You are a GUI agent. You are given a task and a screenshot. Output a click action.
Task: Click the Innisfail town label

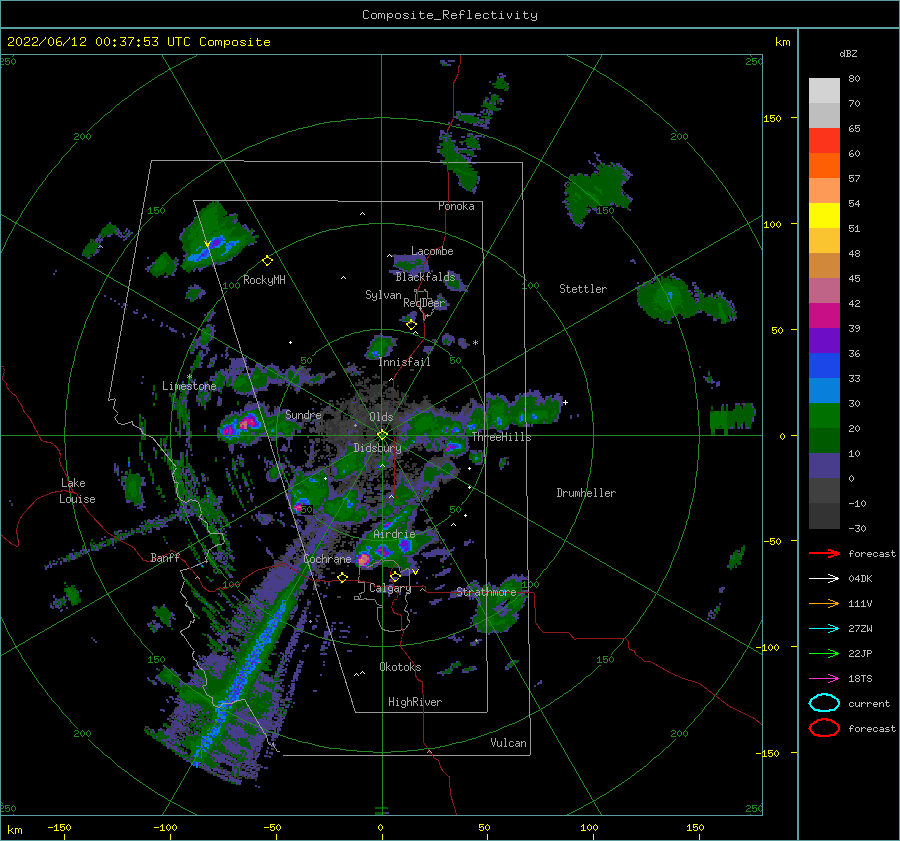coord(404,362)
